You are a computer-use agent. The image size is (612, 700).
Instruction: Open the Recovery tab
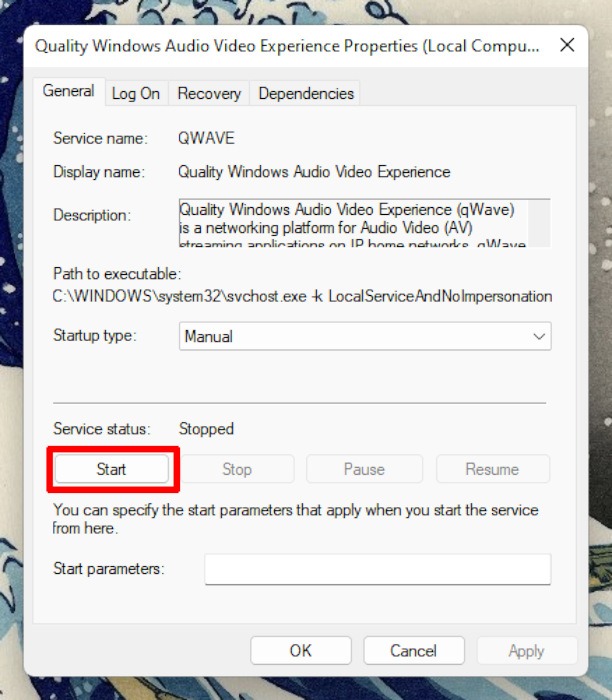click(x=209, y=93)
